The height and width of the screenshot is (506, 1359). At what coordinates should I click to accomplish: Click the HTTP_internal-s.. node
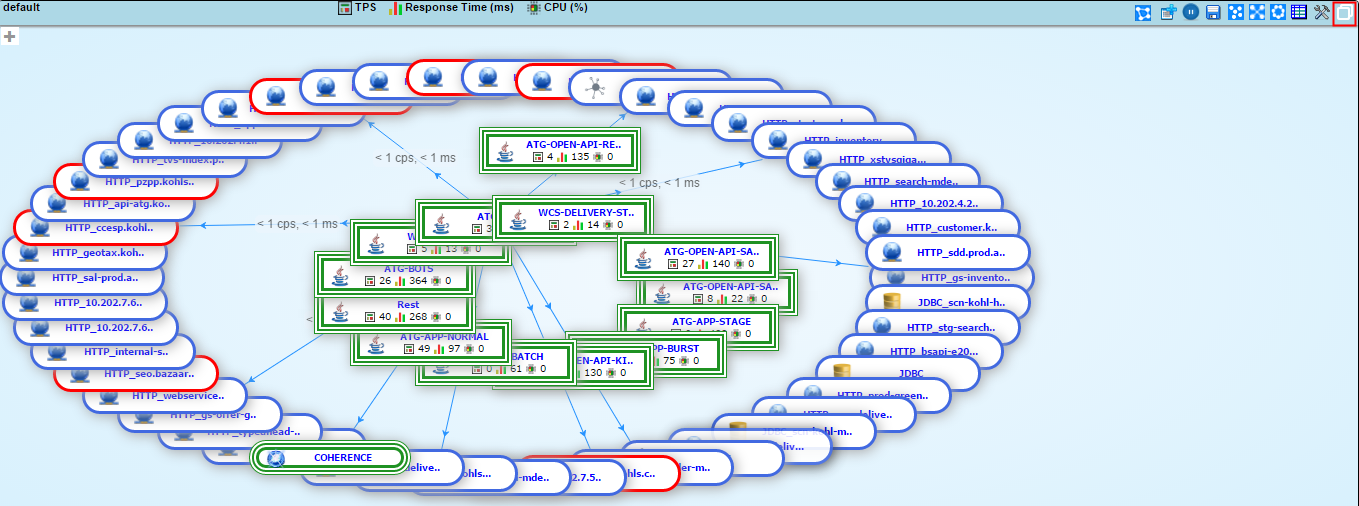pos(111,352)
